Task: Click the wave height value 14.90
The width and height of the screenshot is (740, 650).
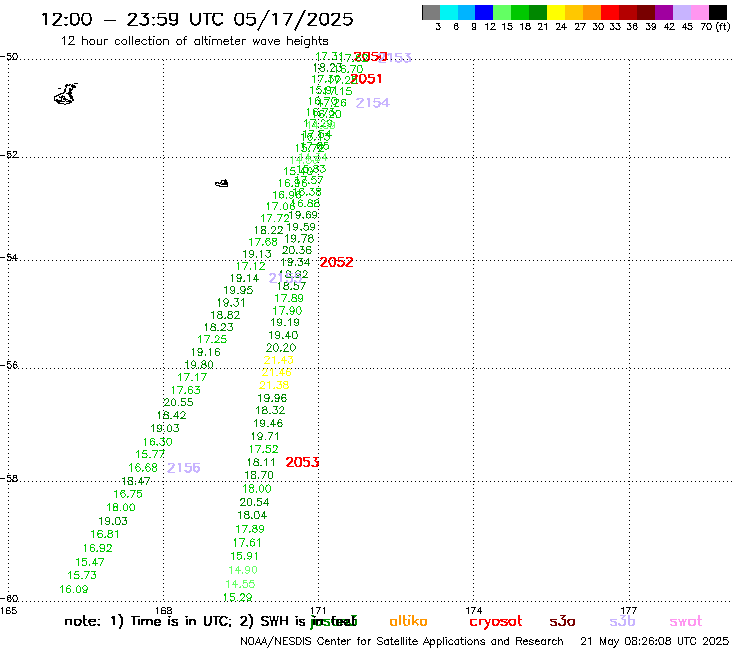Action: pyautogui.click(x=243, y=570)
